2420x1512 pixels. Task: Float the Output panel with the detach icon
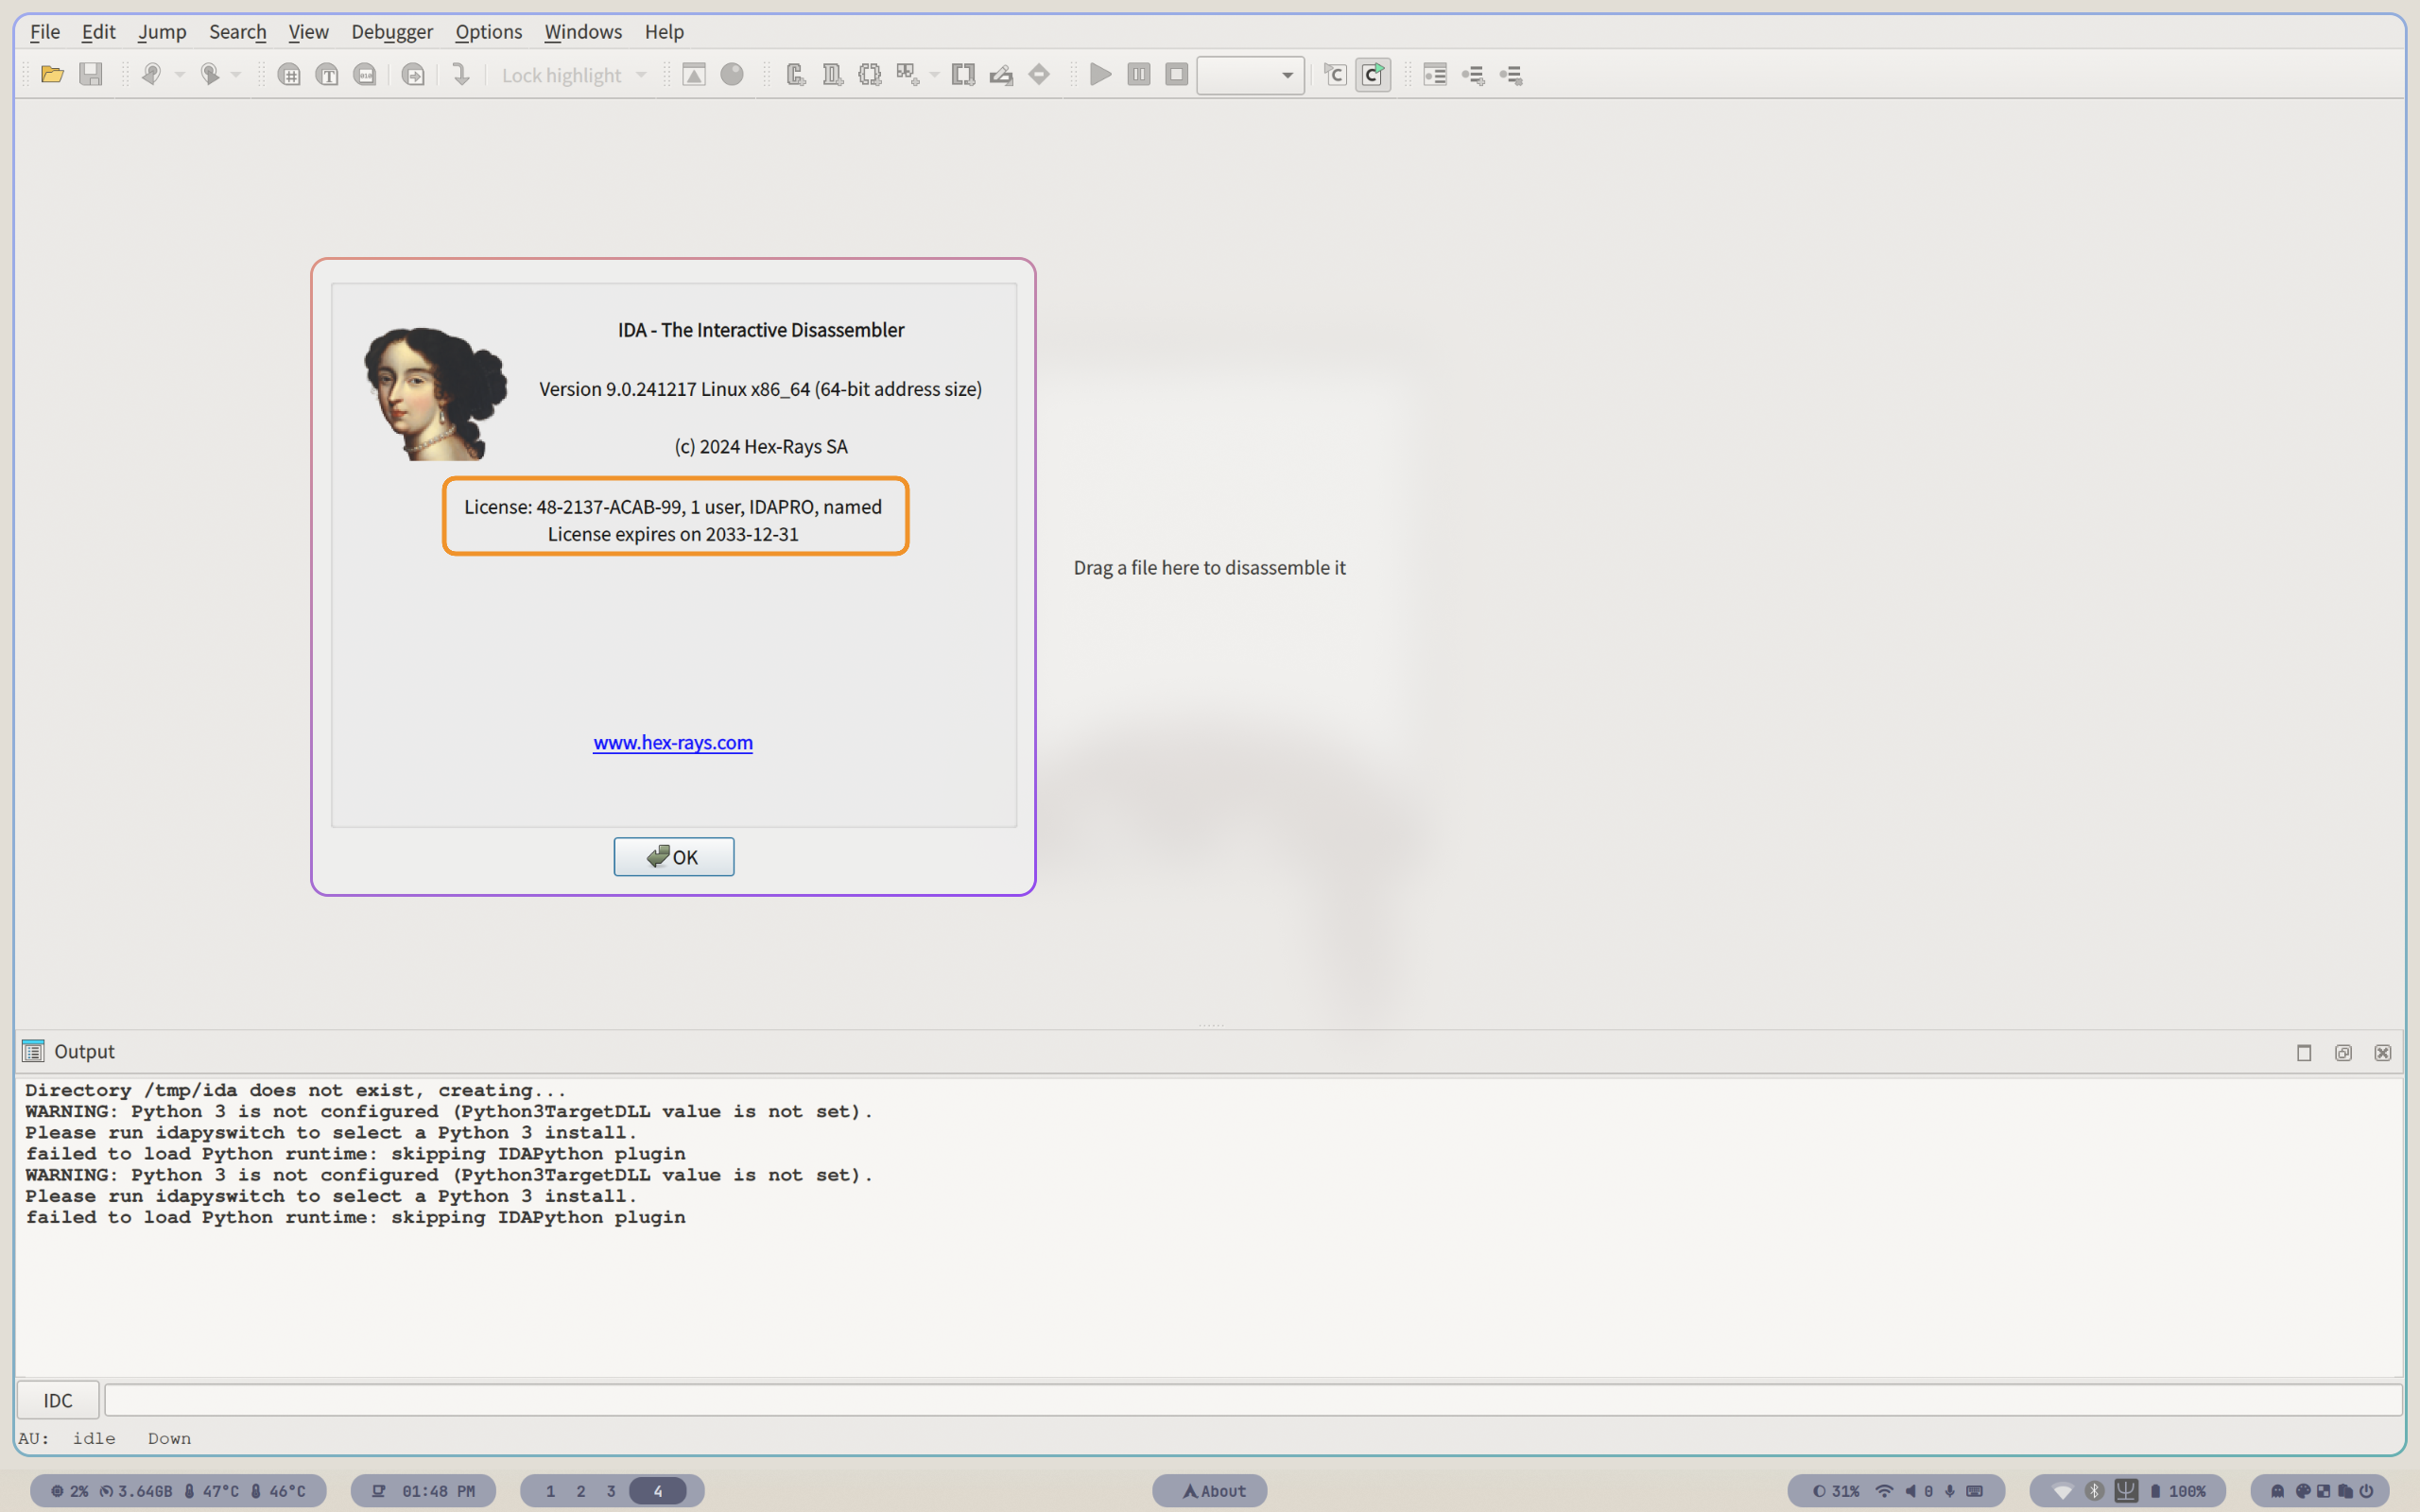(2343, 1052)
